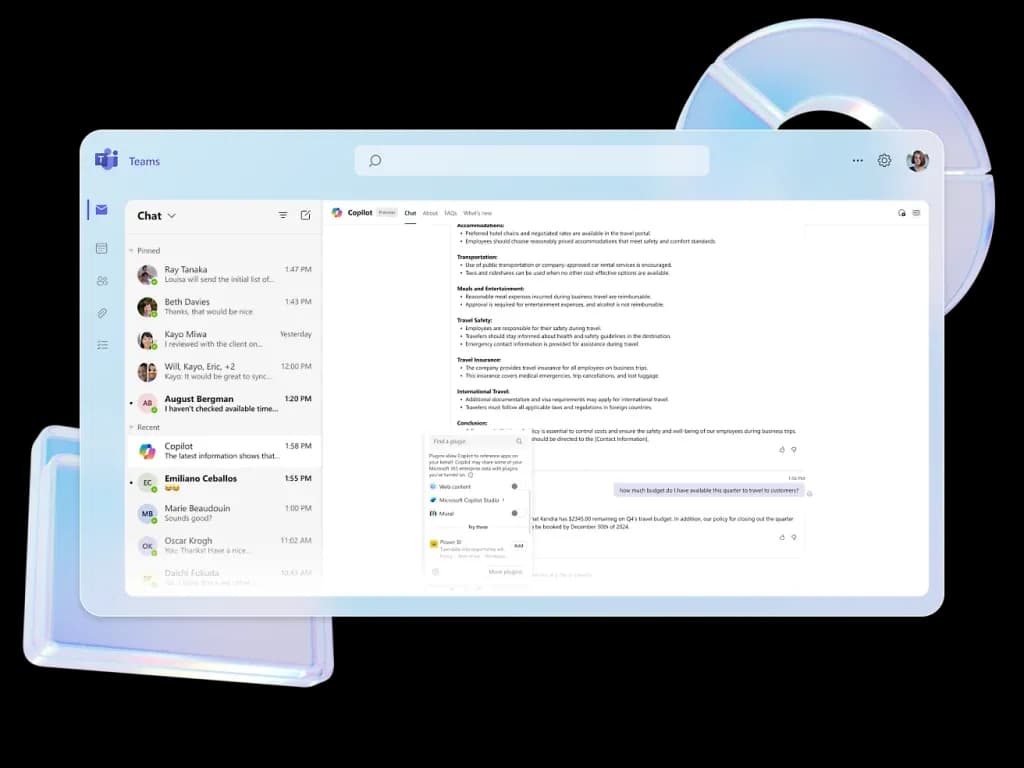This screenshot has width=1024, height=768.
Task: Switch to the About tab
Action: coord(430,213)
